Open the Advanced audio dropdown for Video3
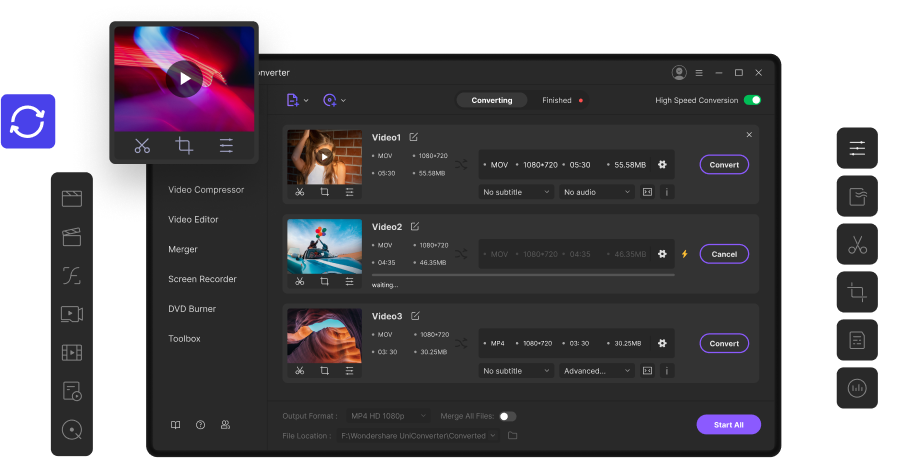Viewport: 902px width, 473px height. pyautogui.click(x=597, y=371)
